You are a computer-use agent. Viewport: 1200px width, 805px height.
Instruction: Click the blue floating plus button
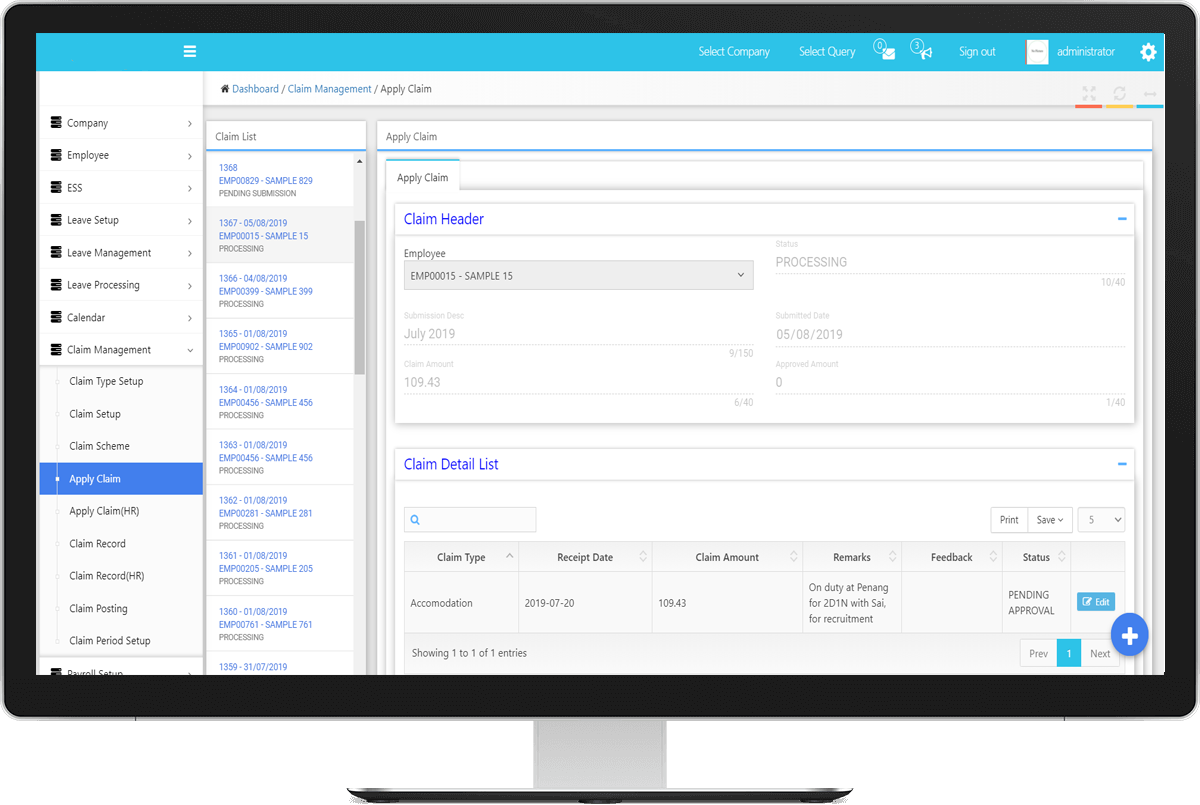(1129, 635)
